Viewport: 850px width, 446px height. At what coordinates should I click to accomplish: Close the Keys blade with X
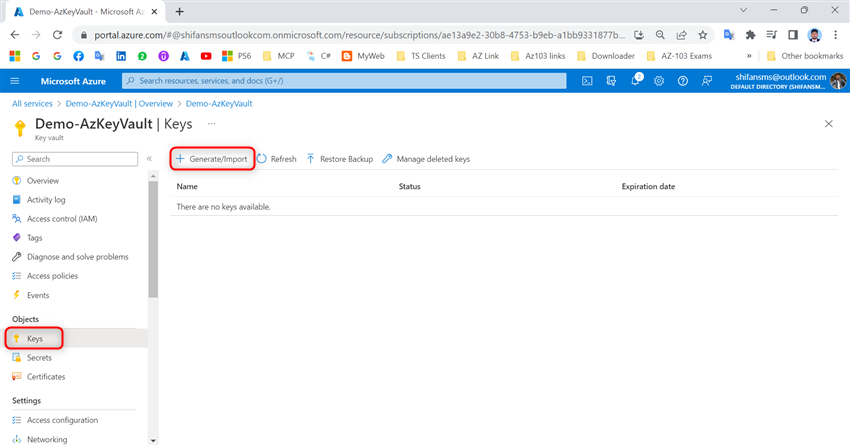828,124
